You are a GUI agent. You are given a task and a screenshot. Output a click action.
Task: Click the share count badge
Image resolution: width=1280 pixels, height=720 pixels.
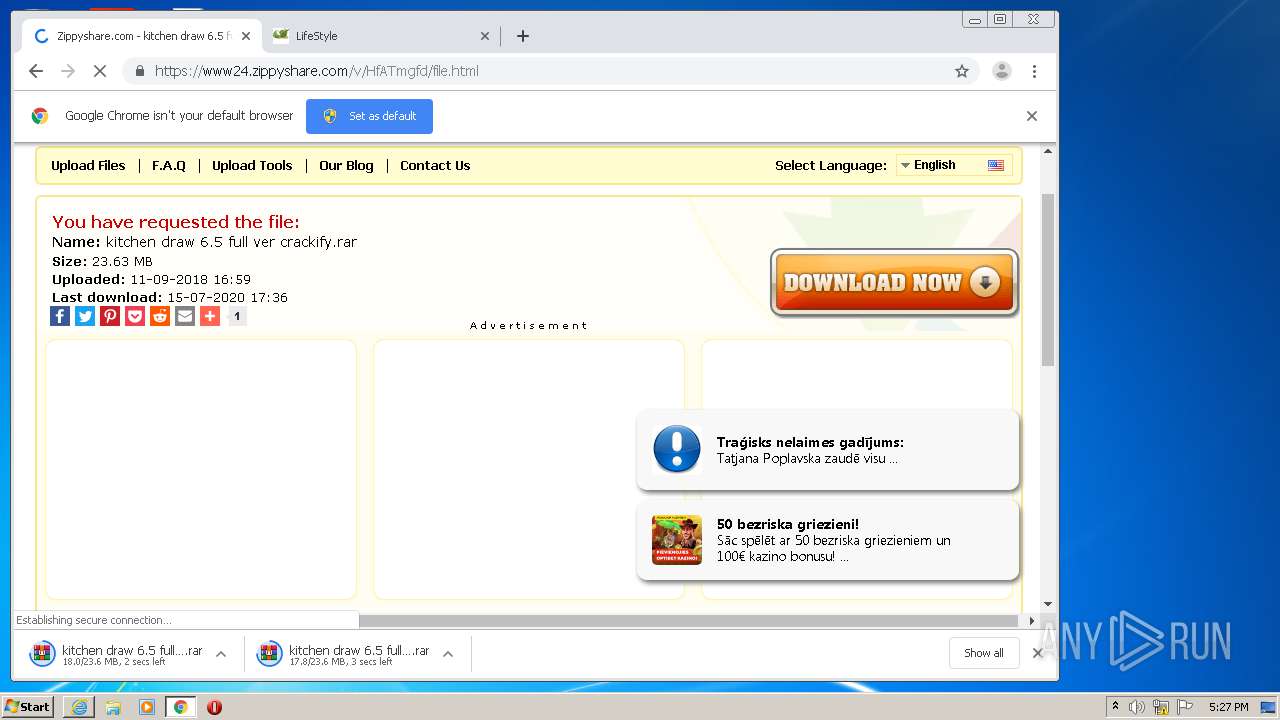[237, 316]
